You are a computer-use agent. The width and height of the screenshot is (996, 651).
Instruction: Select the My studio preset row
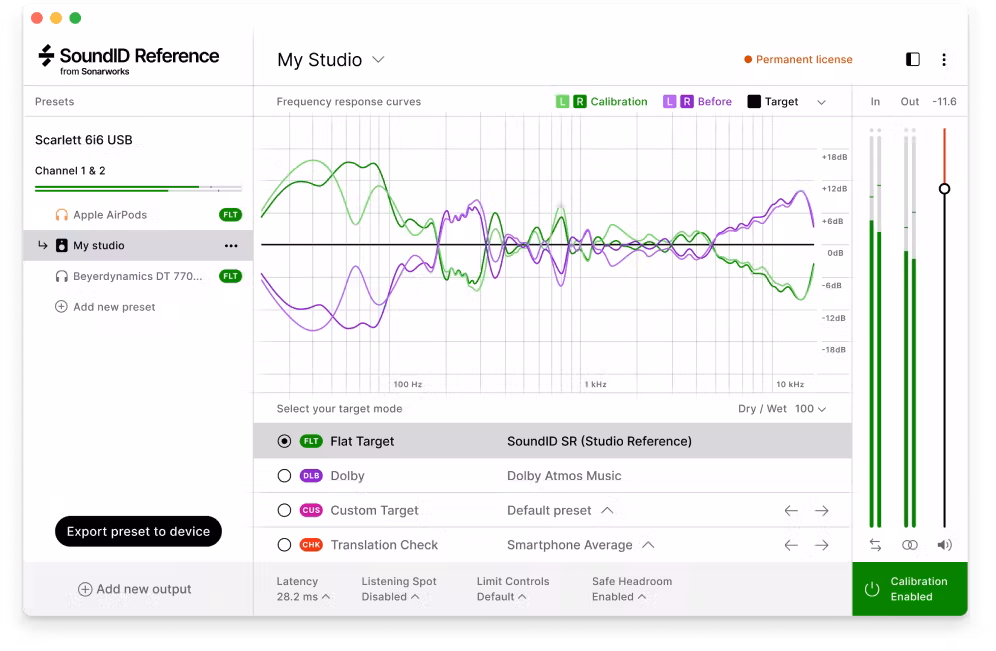pos(138,246)
